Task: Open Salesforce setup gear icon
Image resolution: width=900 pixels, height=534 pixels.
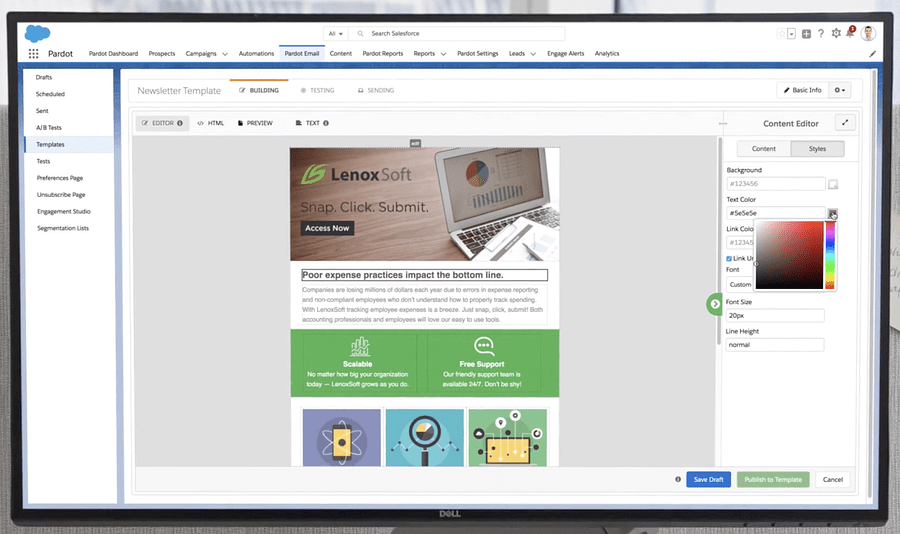Action: point(835,33)
